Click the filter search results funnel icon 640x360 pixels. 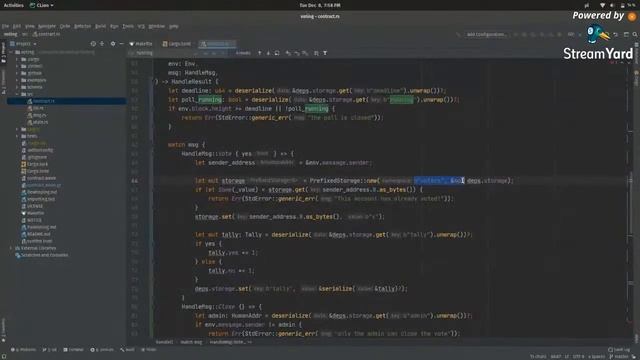click(x=325, y=53)
